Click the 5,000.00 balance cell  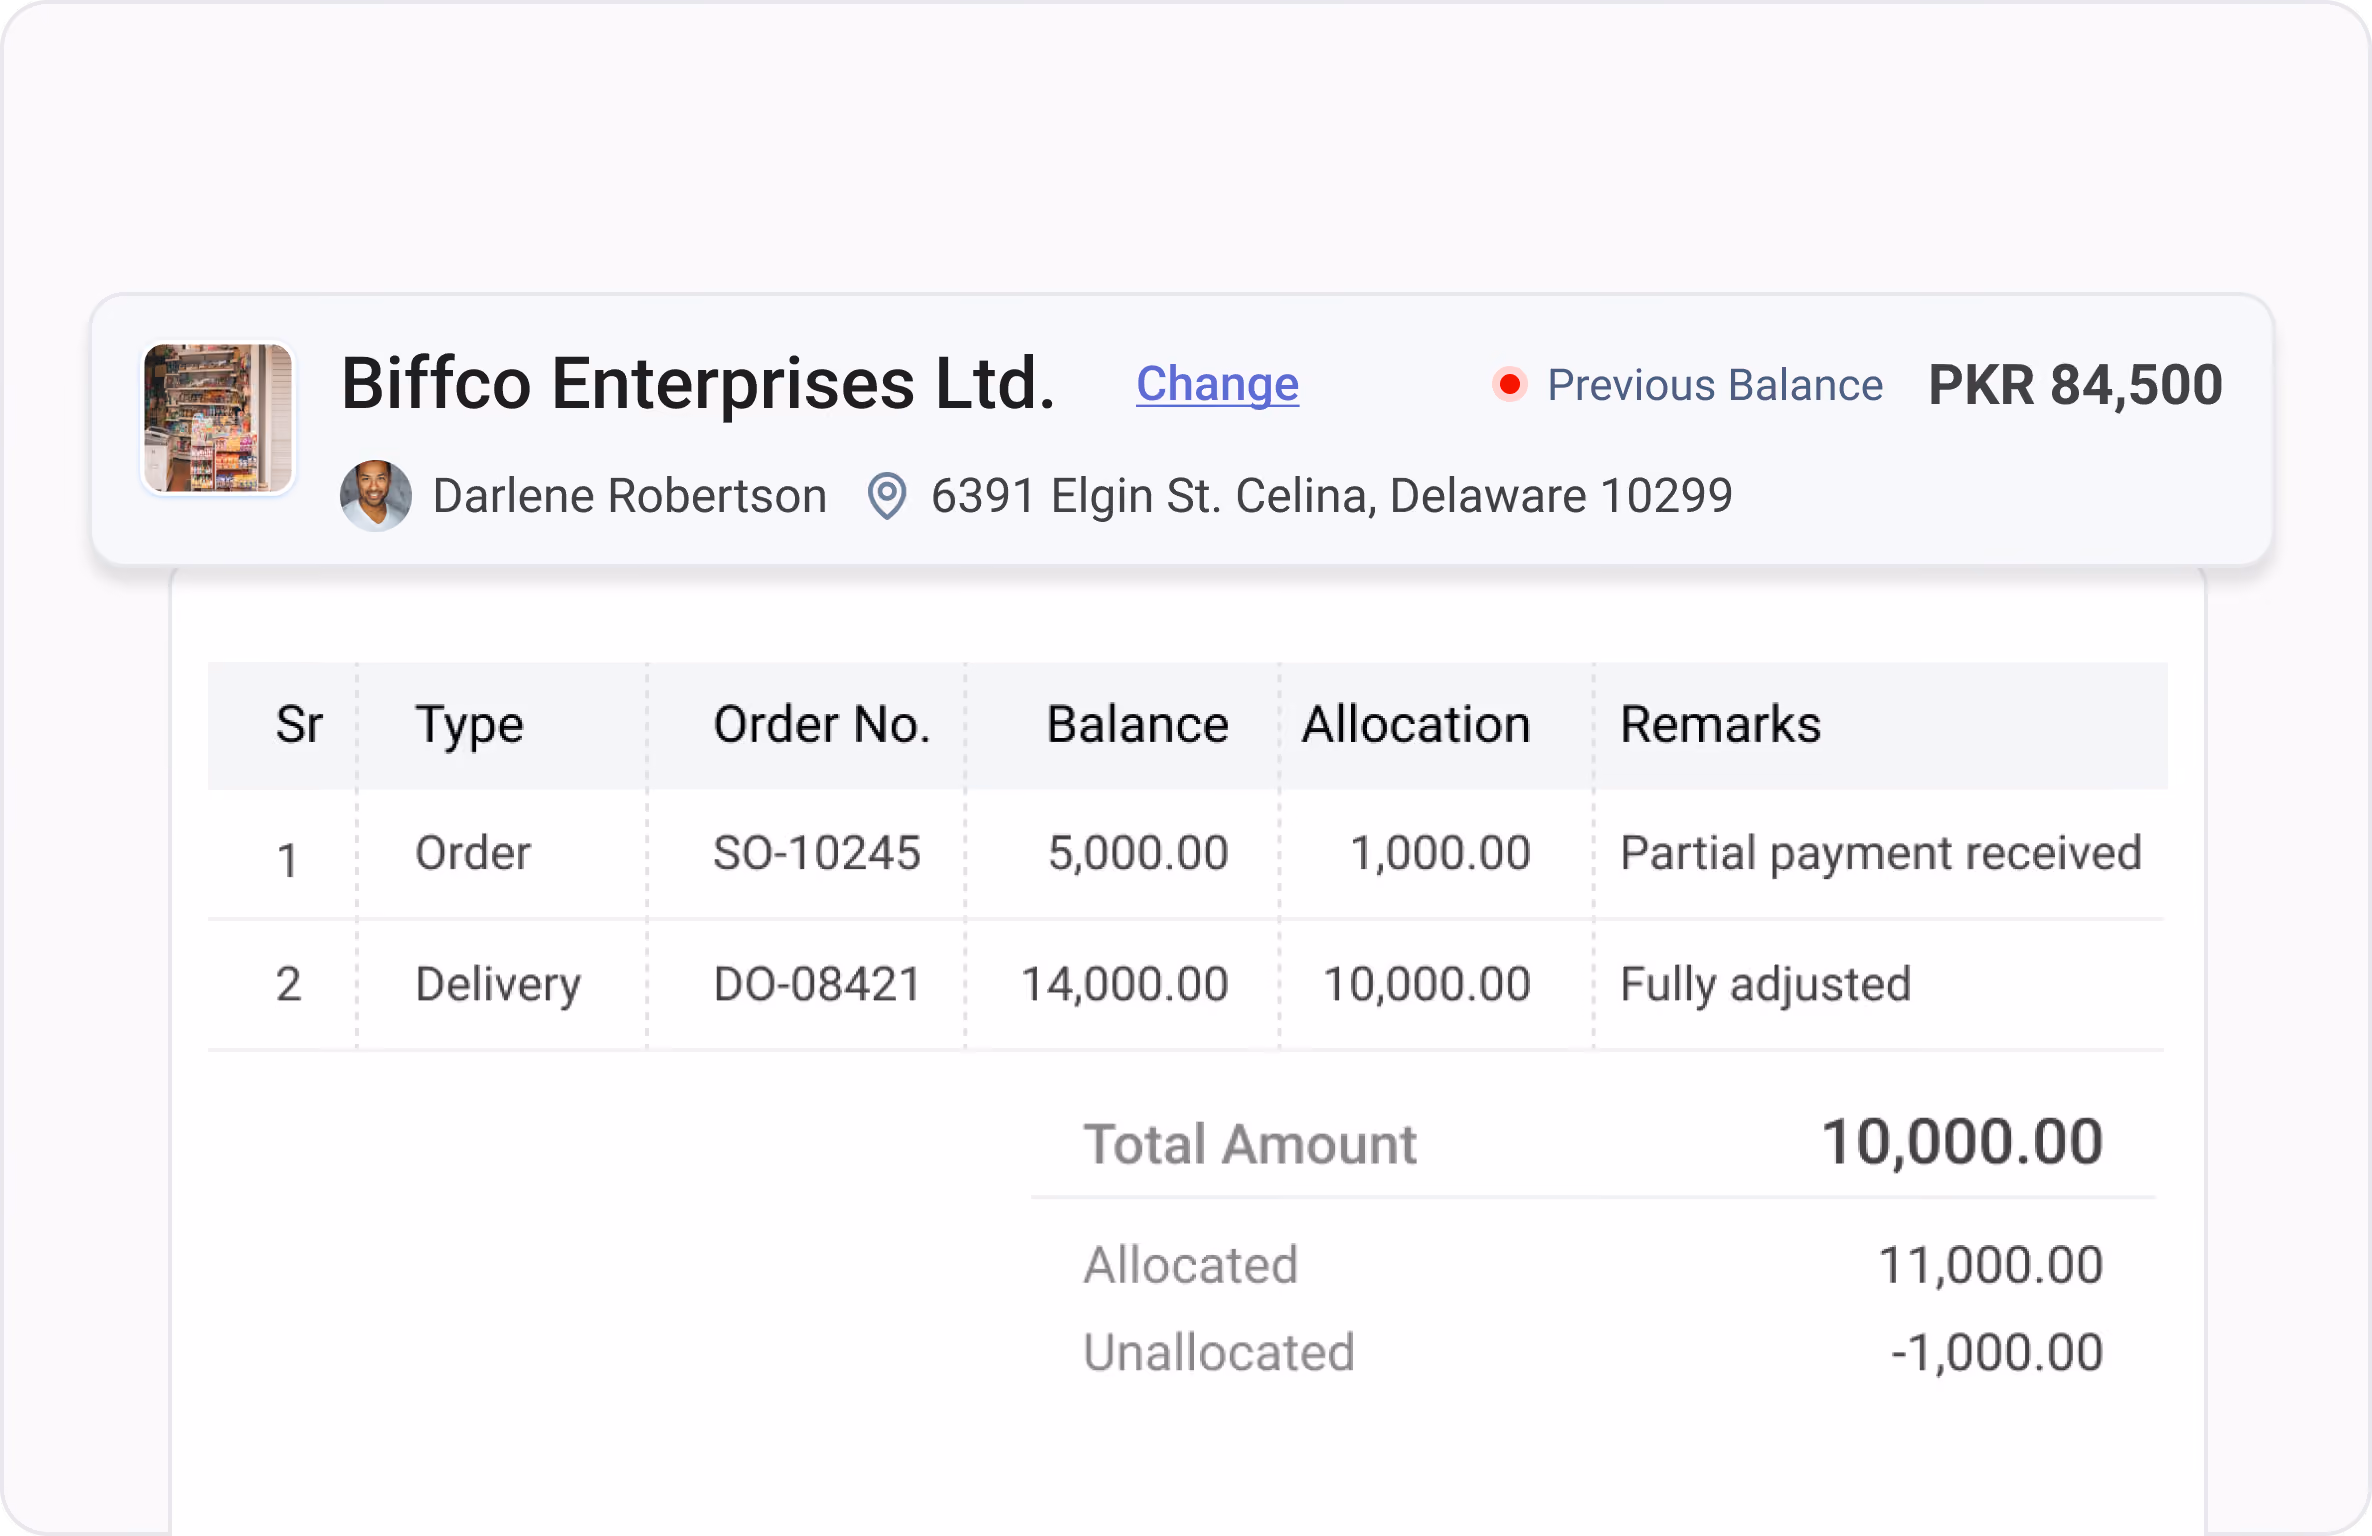[x=1138, y=854]
